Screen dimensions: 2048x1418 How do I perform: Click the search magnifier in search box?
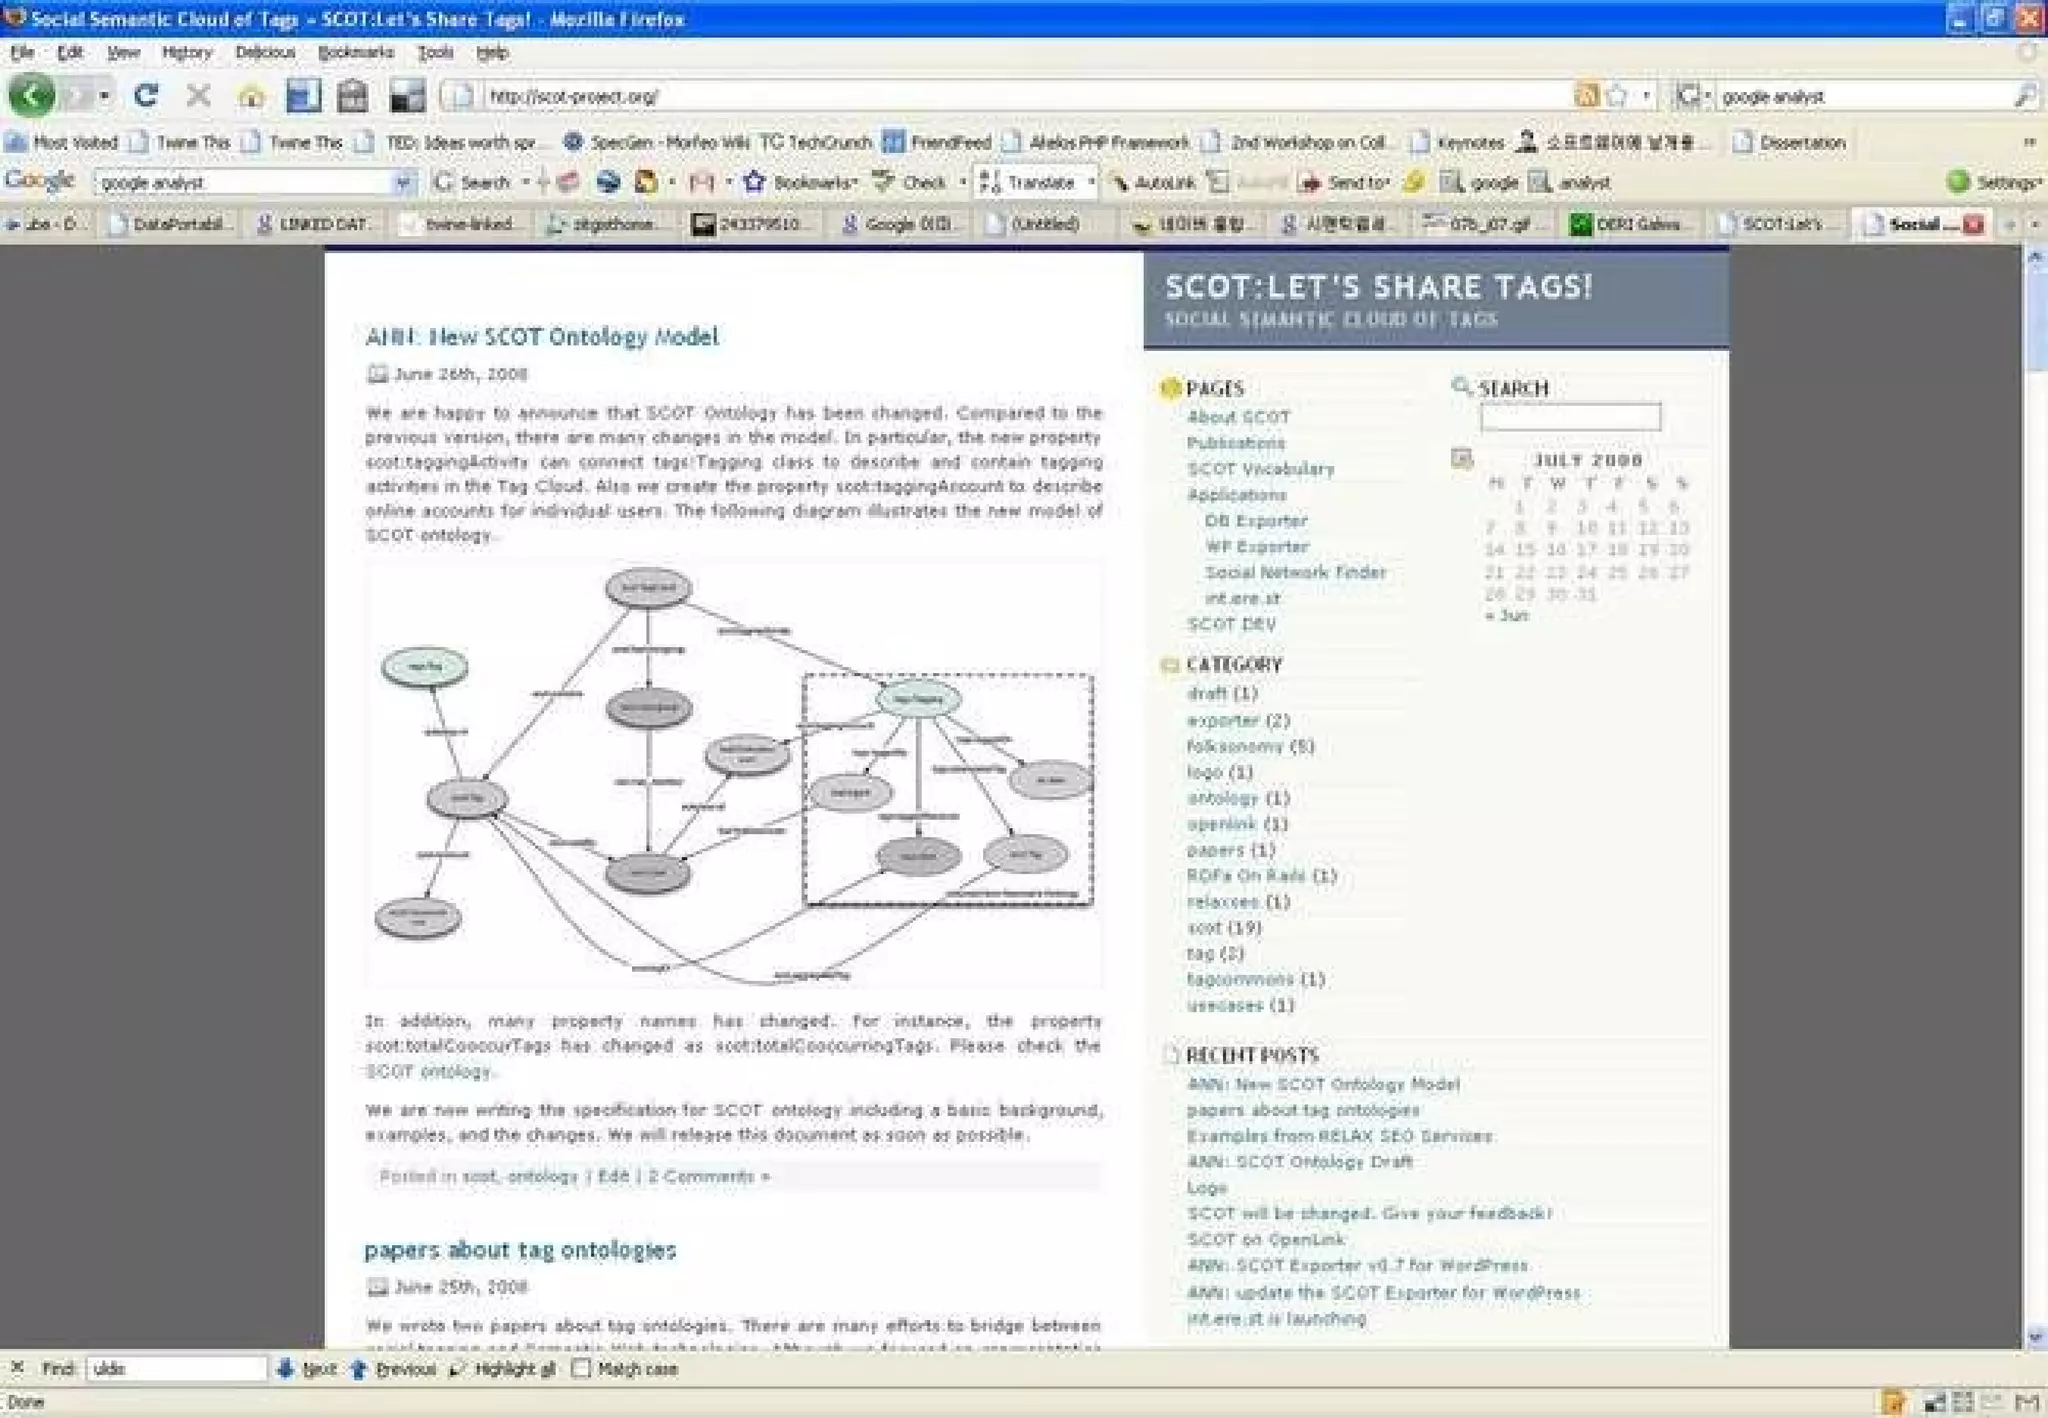coord(2024,96)
